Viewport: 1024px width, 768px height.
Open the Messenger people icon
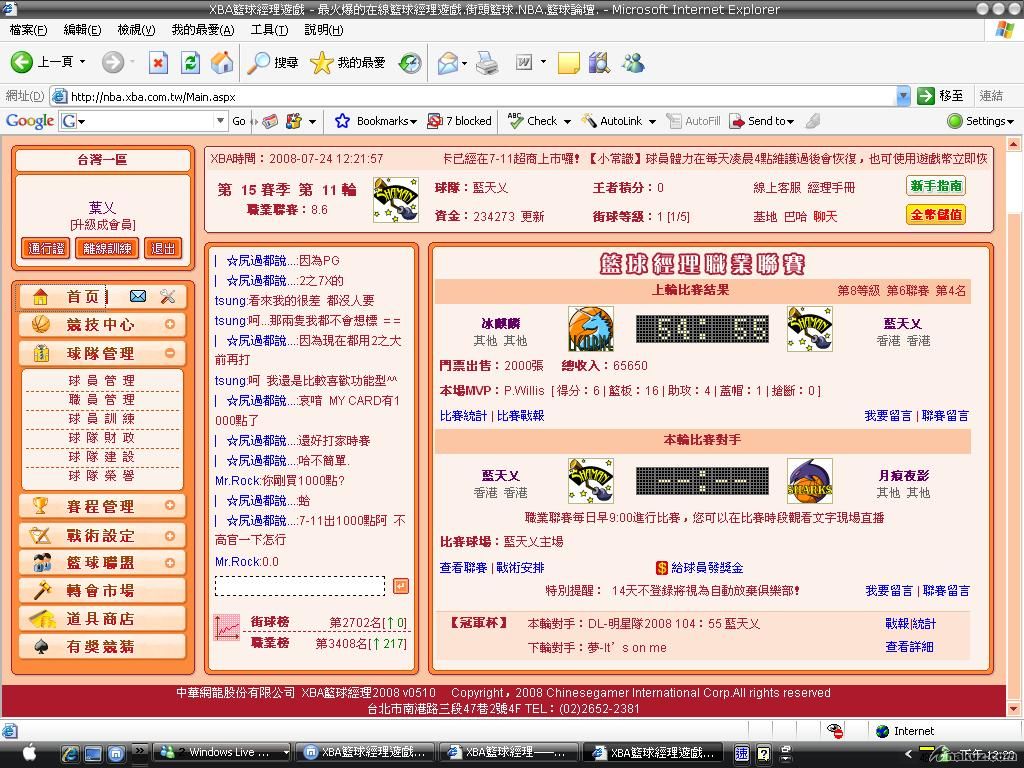(x=633, y=63)
